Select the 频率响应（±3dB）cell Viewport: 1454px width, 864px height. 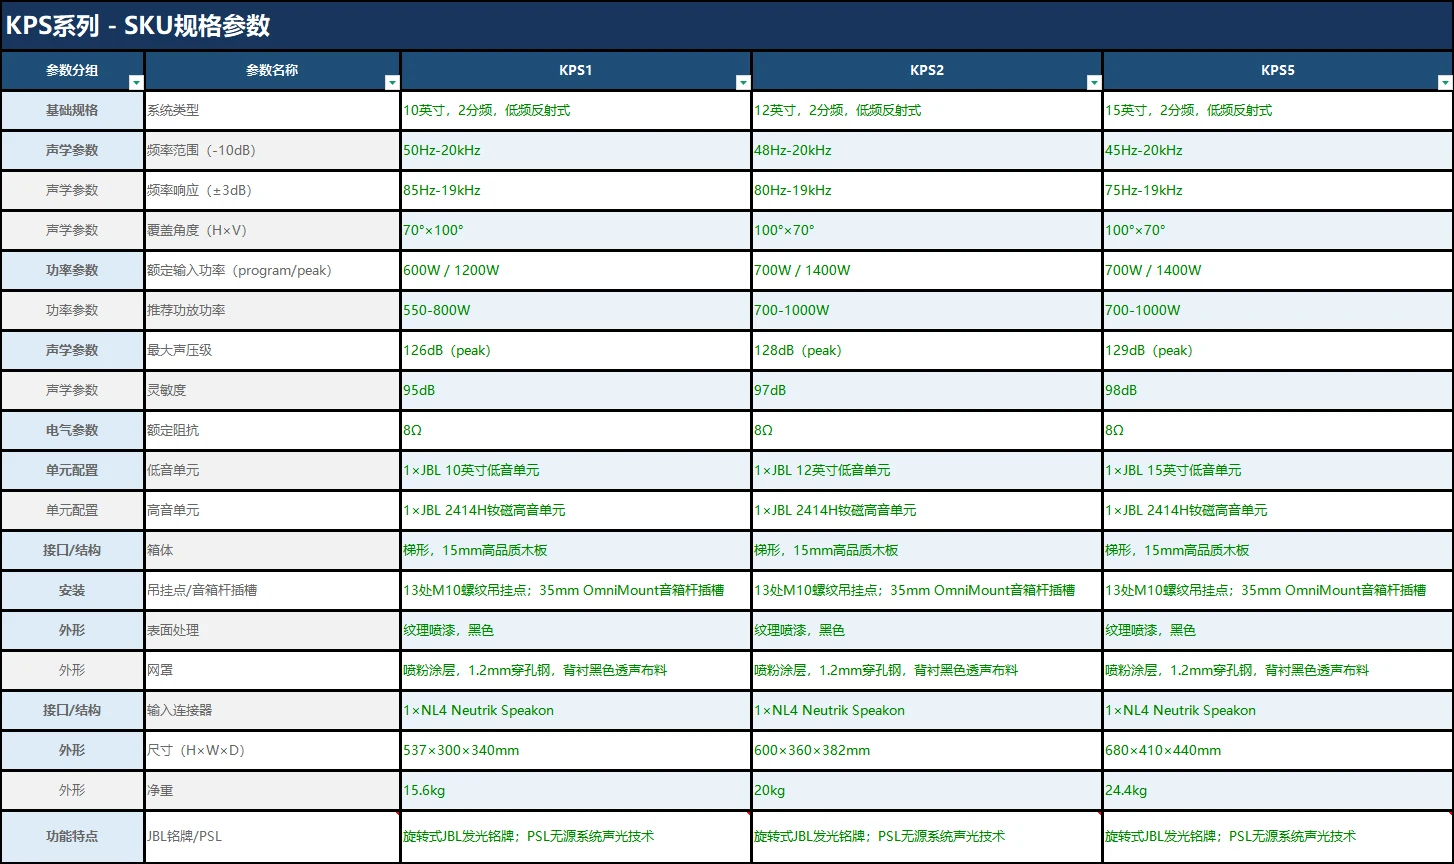[x=273, y=191]
